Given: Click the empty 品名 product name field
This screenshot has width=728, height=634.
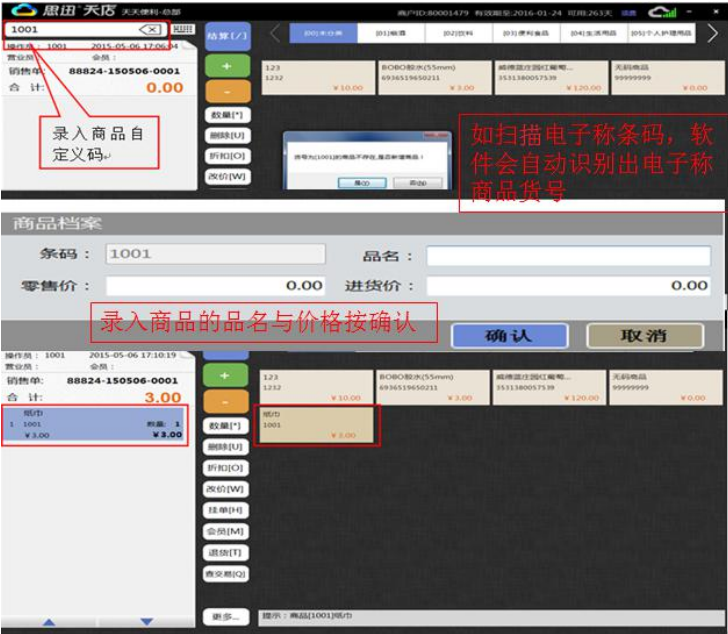Looking at the screenshot, I should [568, 256].
